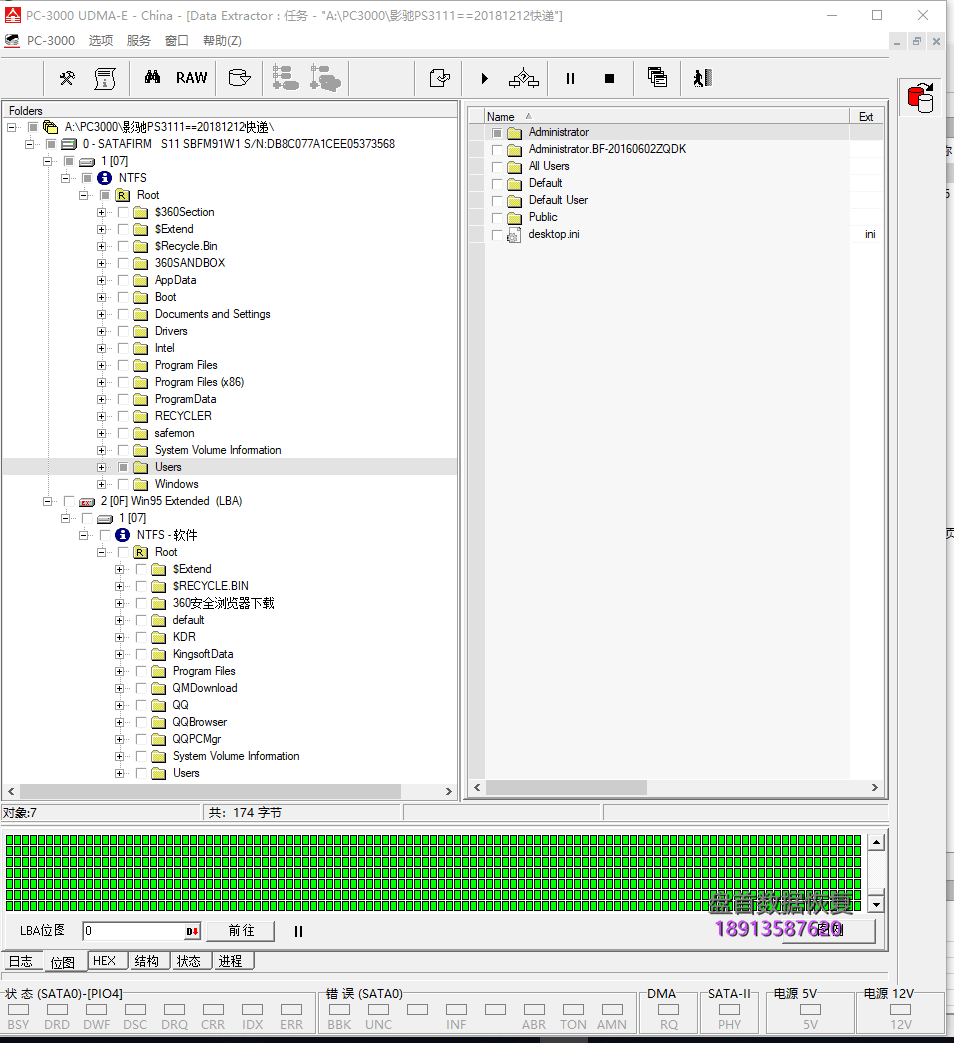954x1043 pixels.
Task: Pause the running process in the toolbar
Action: (570, 78)
